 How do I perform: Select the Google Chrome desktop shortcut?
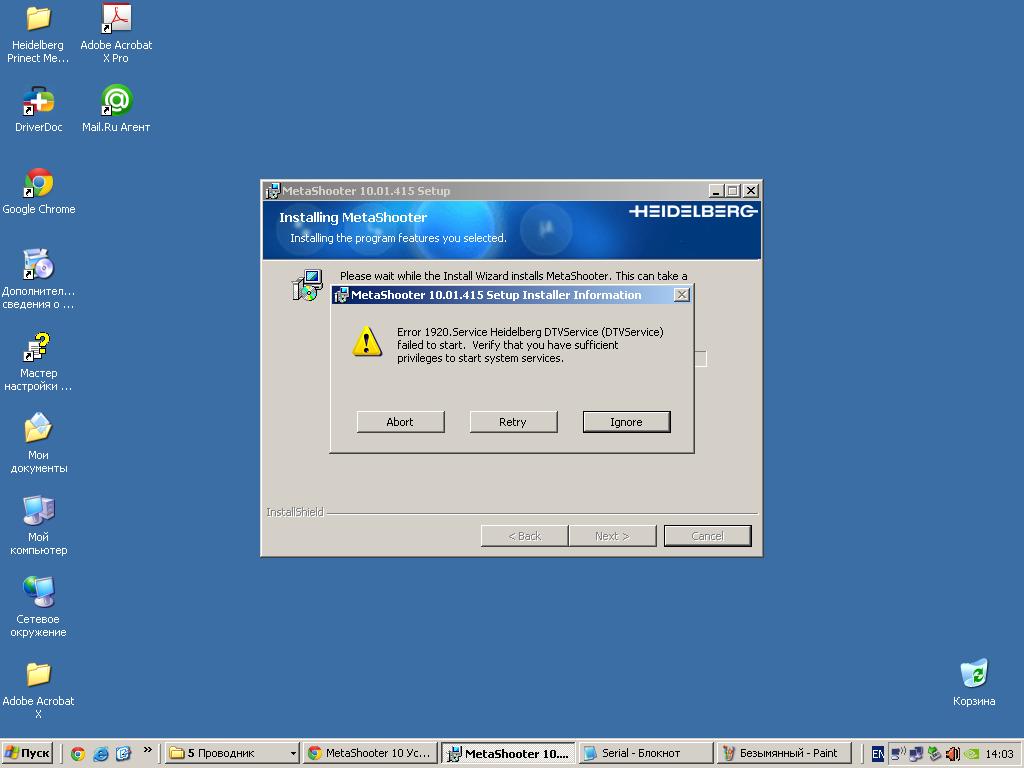pos(38,183)
